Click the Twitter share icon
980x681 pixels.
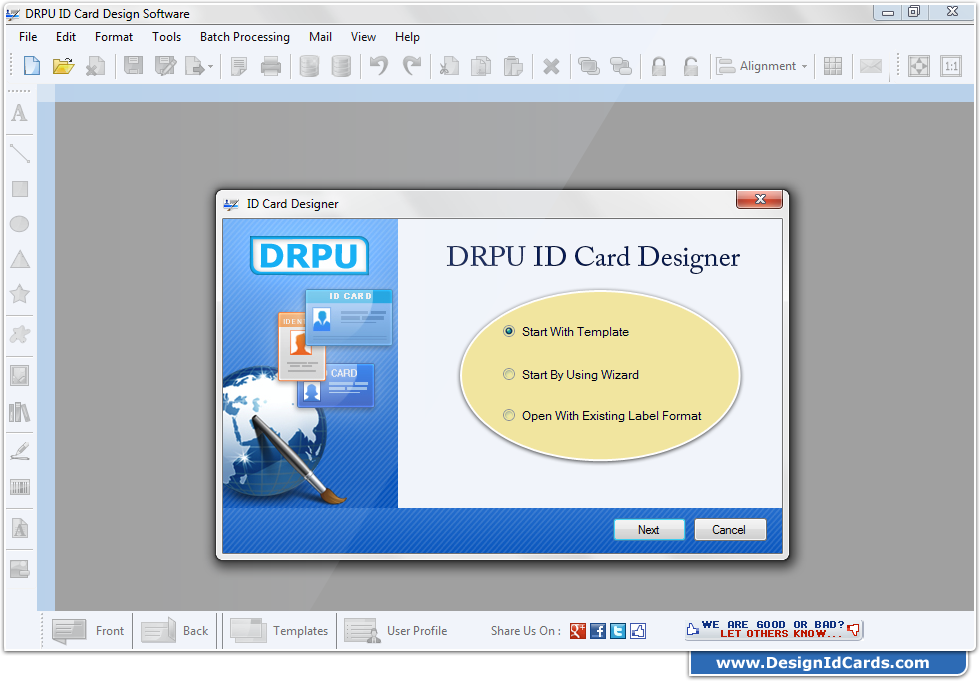click(618, 631)
